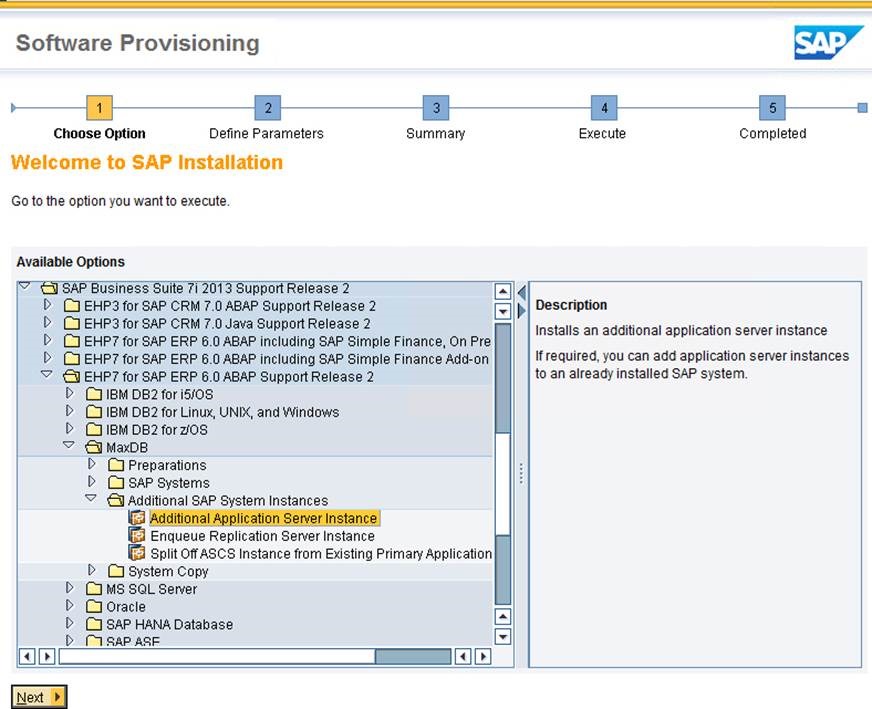Go to step 2 Define Parameters
The image size is (872, 709).
click(x=267, y=108)
